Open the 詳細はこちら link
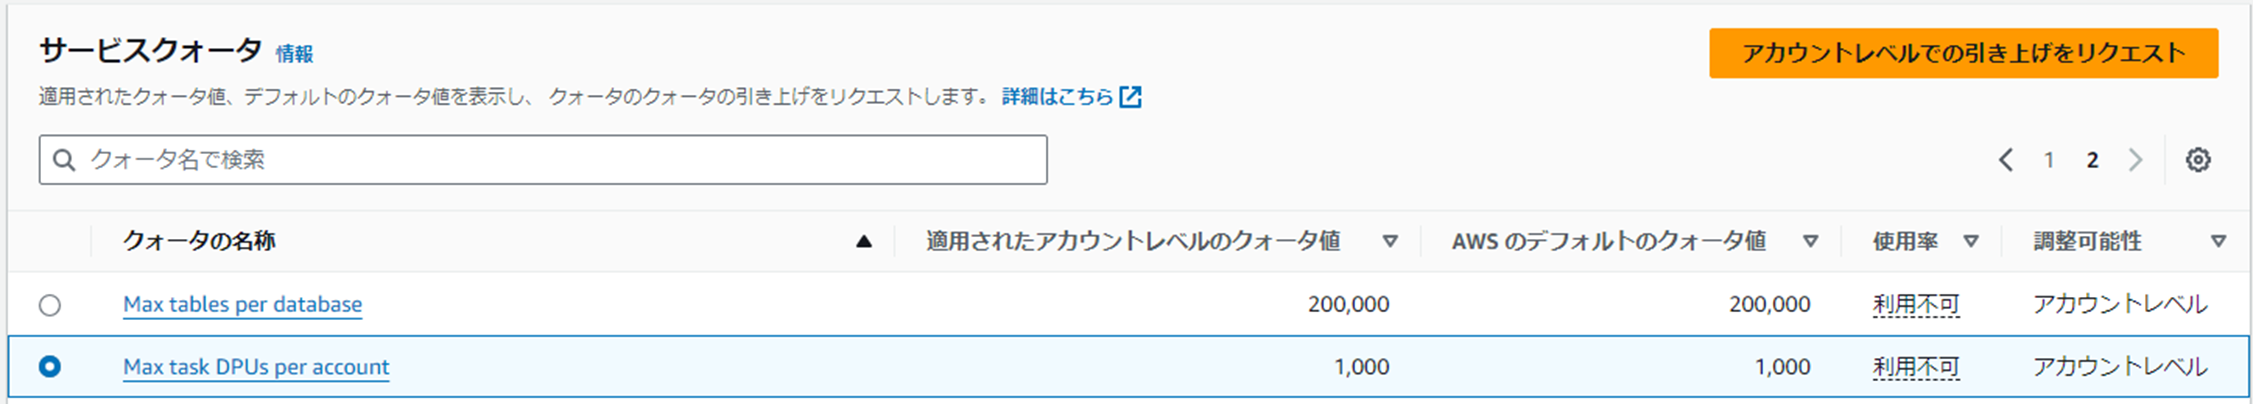The height and width of the screenshot is (404, 2253). click(x=1057, y=97)
